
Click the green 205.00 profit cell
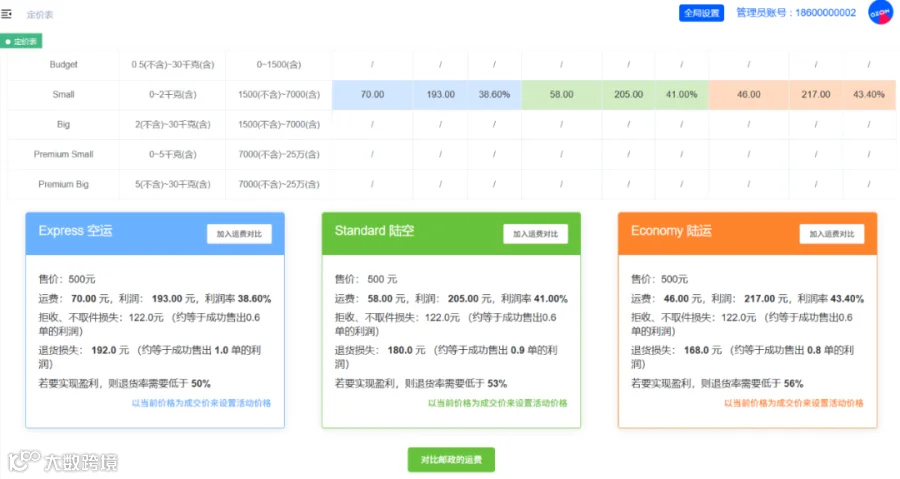point(629,94)
